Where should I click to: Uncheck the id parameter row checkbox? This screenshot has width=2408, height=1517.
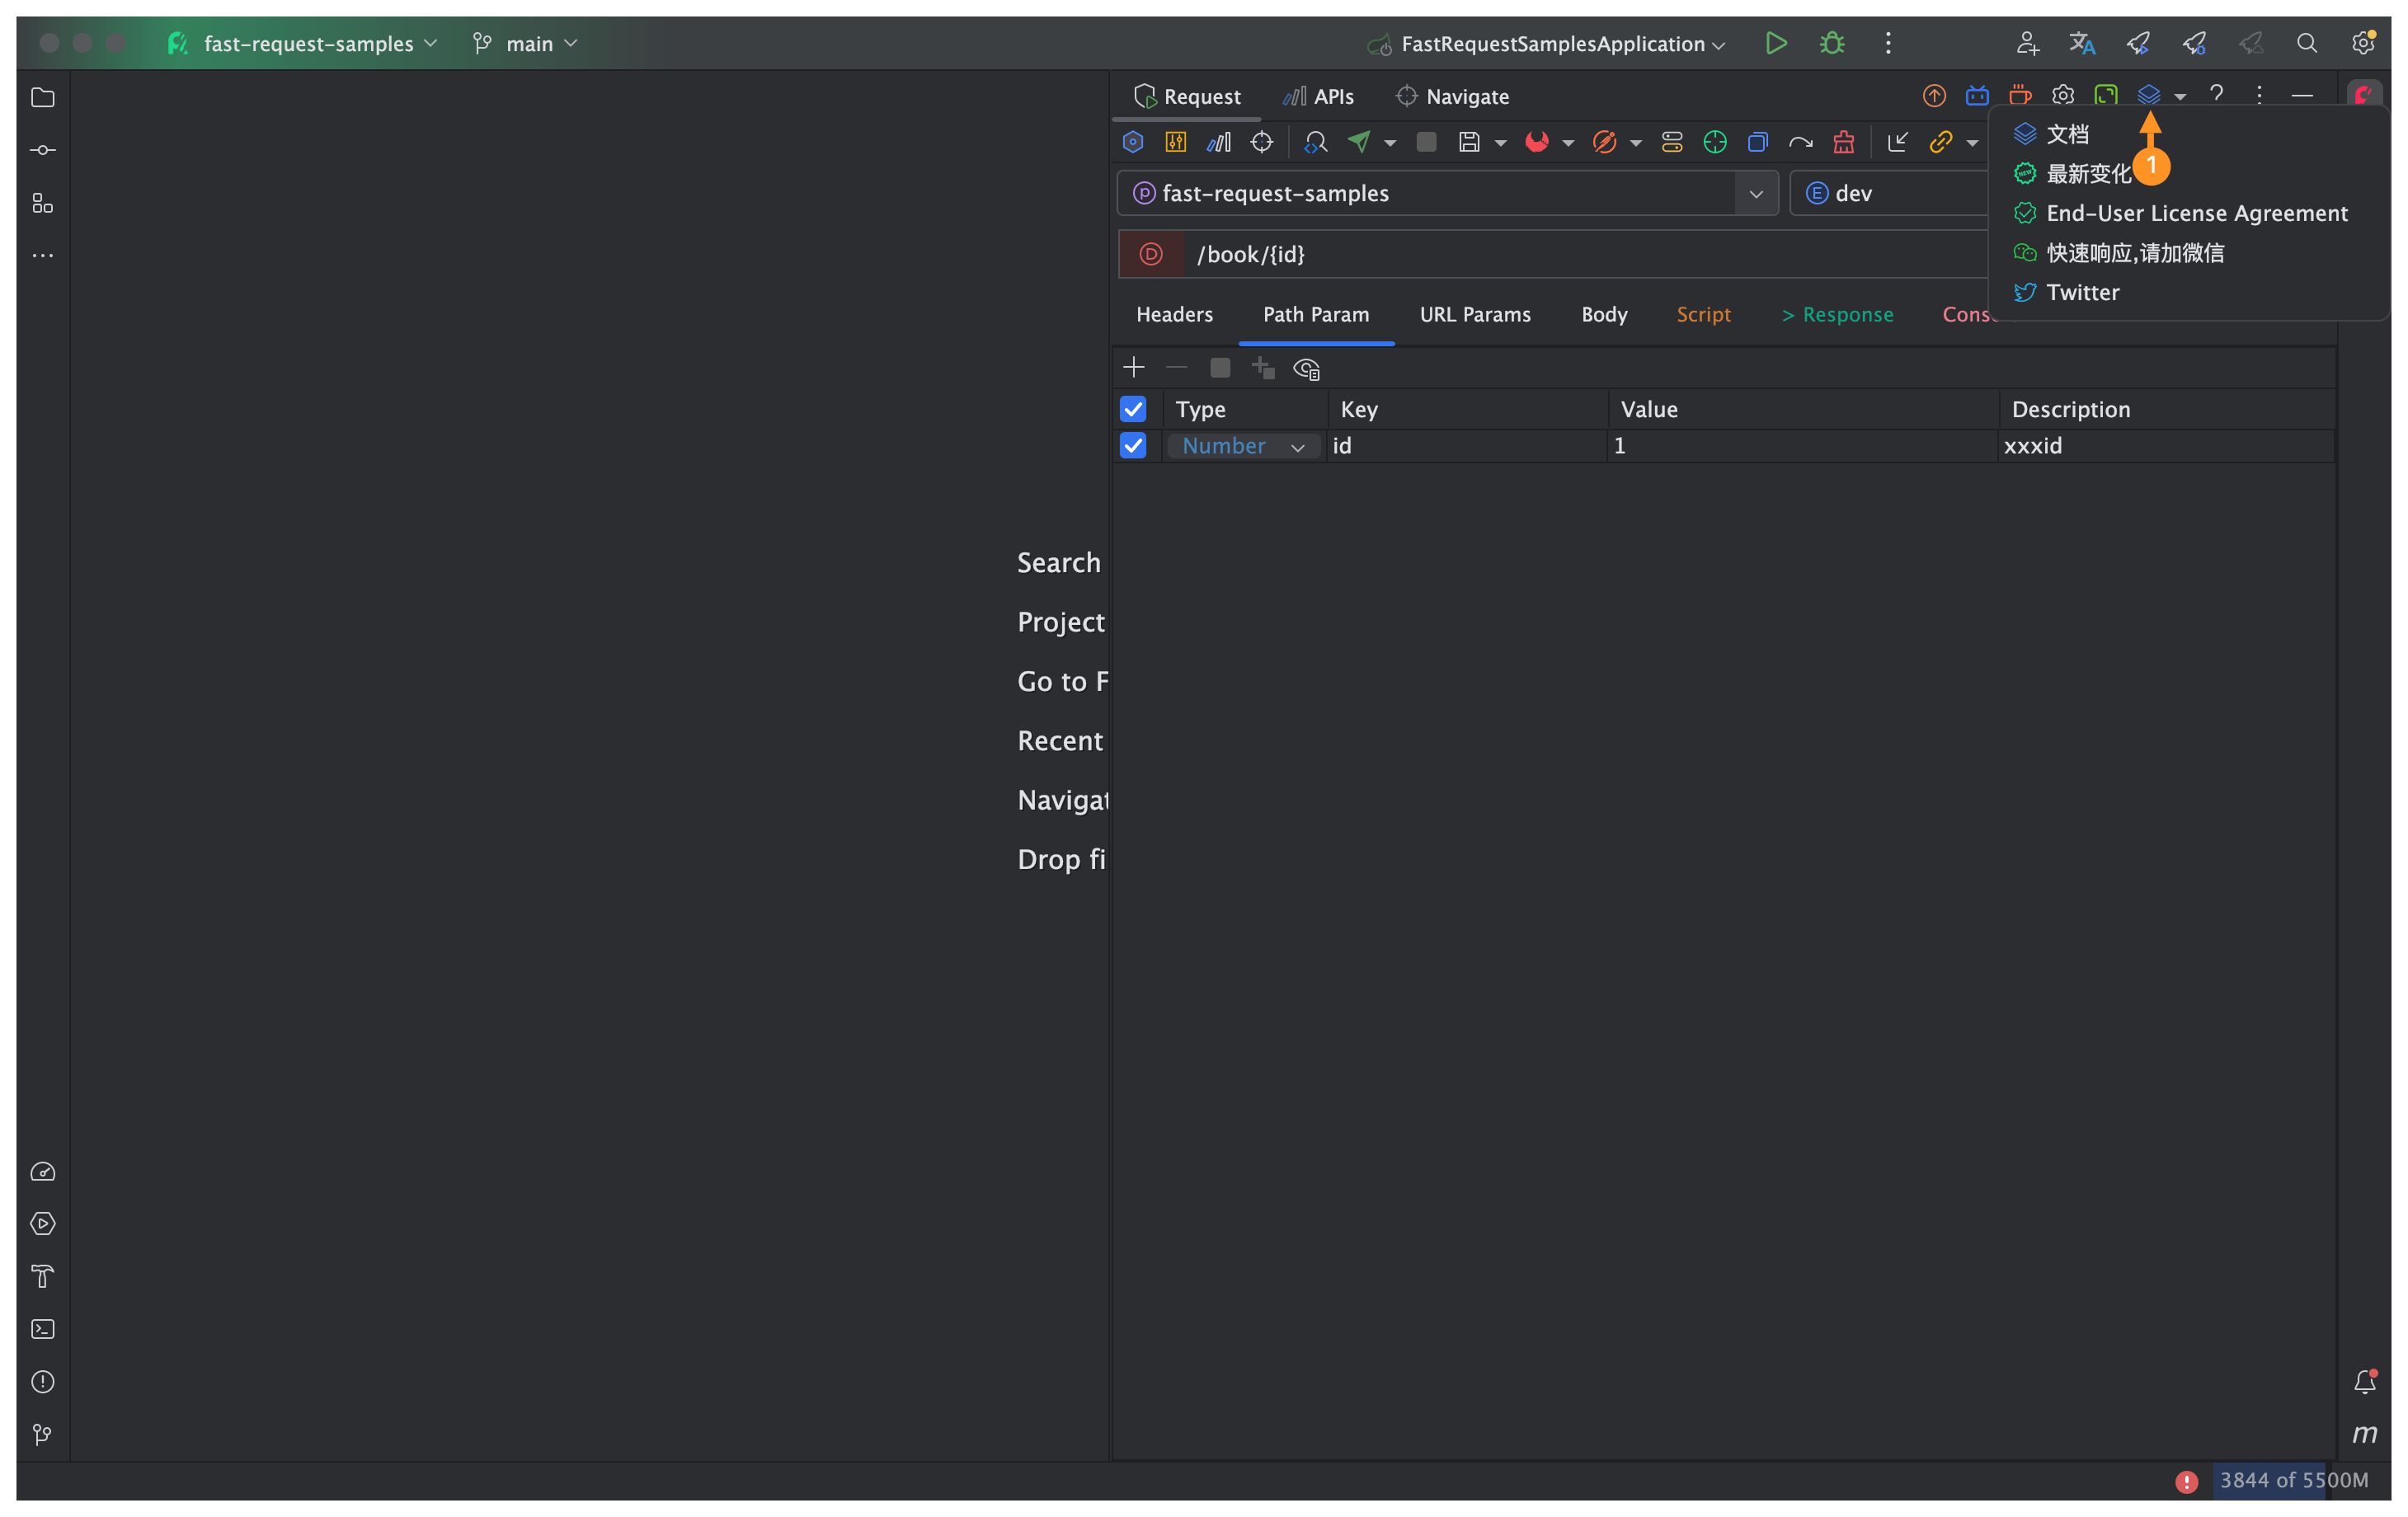(x=1133, y=446)
